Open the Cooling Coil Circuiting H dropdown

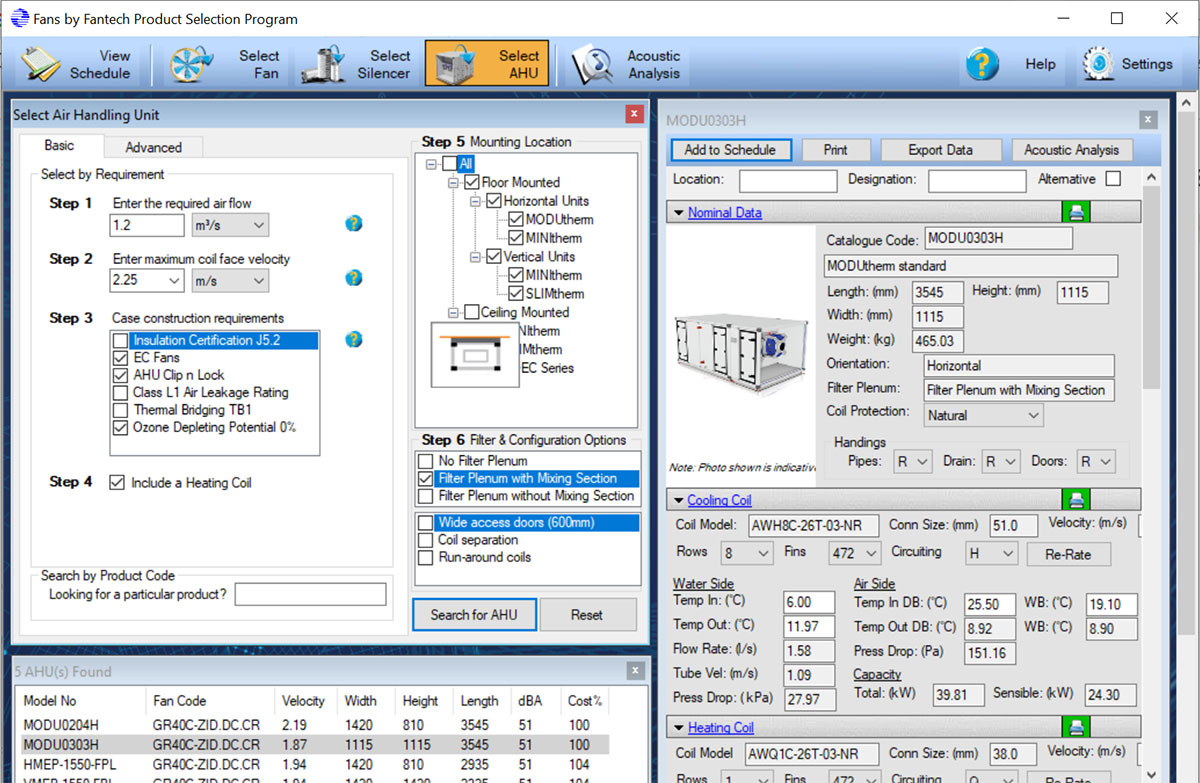click(991, 553)
